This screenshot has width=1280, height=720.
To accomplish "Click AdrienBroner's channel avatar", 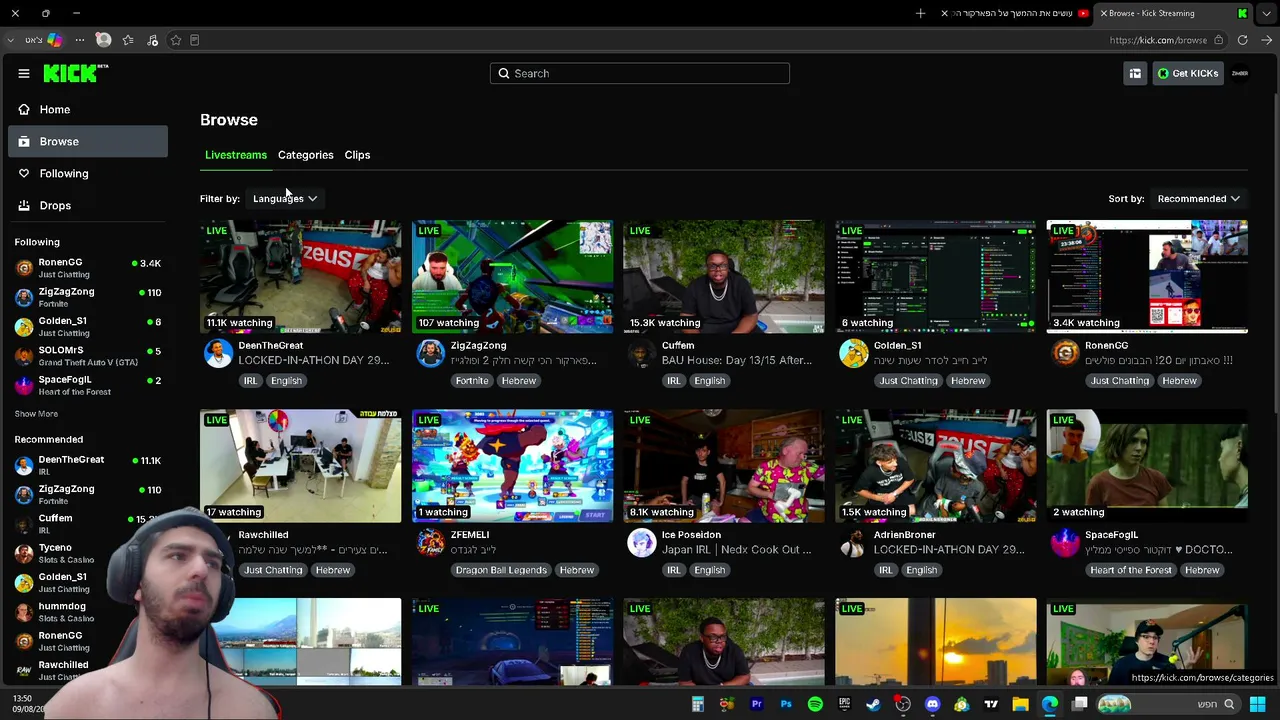I will tap(854, 542).
